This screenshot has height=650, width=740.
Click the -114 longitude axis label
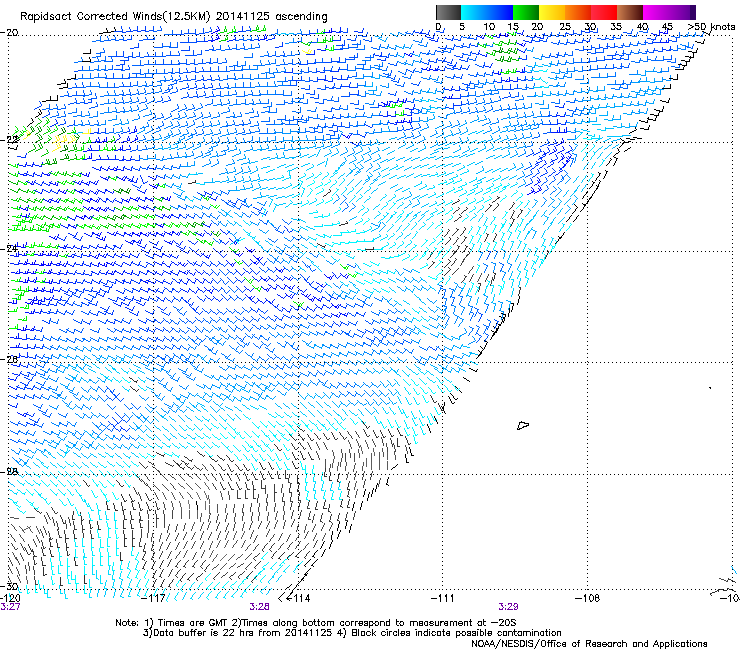coord(298,598)
